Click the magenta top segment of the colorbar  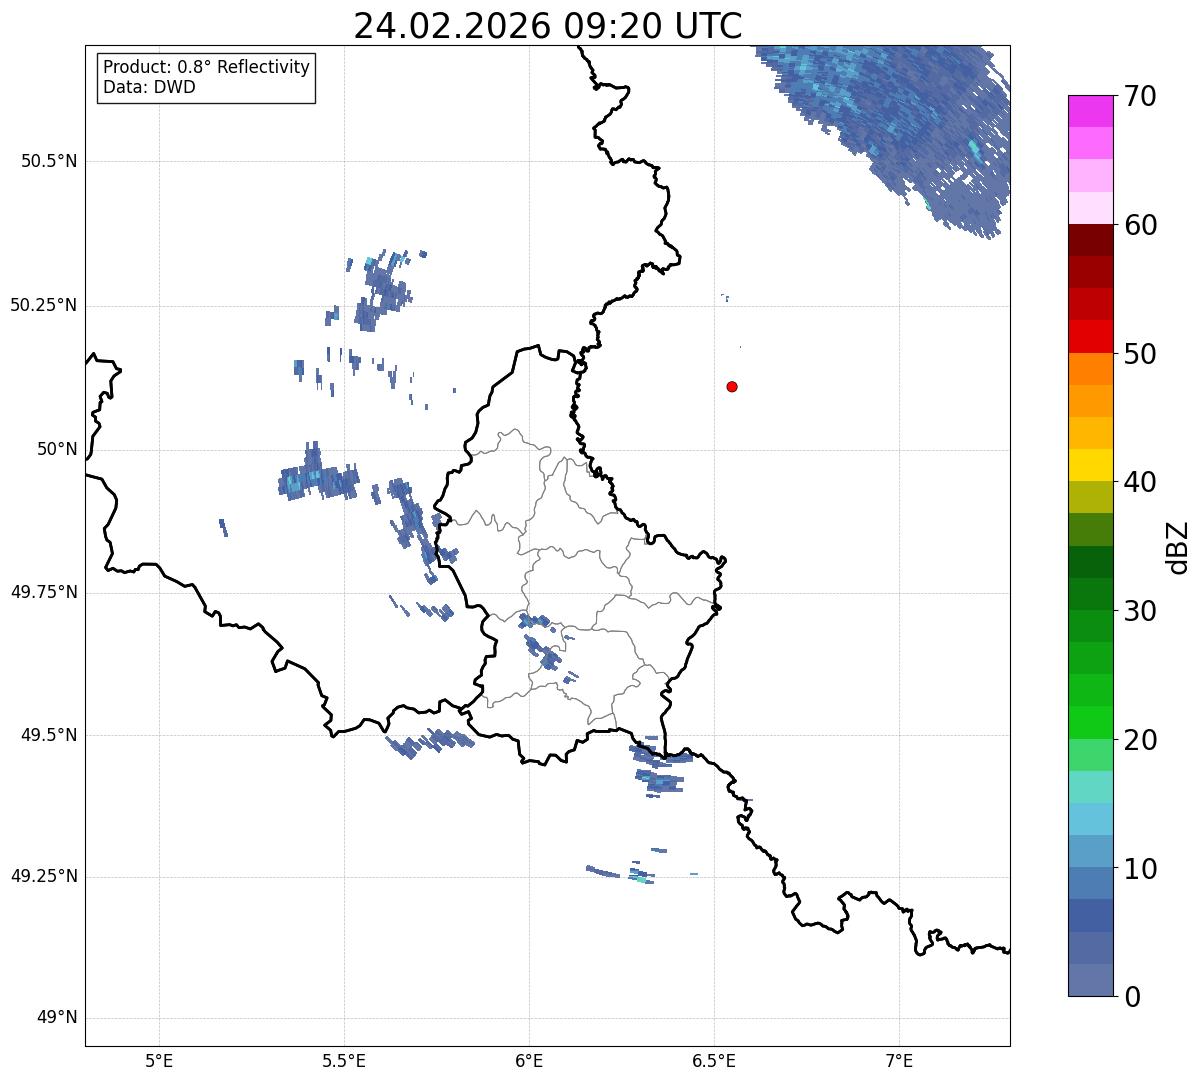click(x=1091, y=111)
